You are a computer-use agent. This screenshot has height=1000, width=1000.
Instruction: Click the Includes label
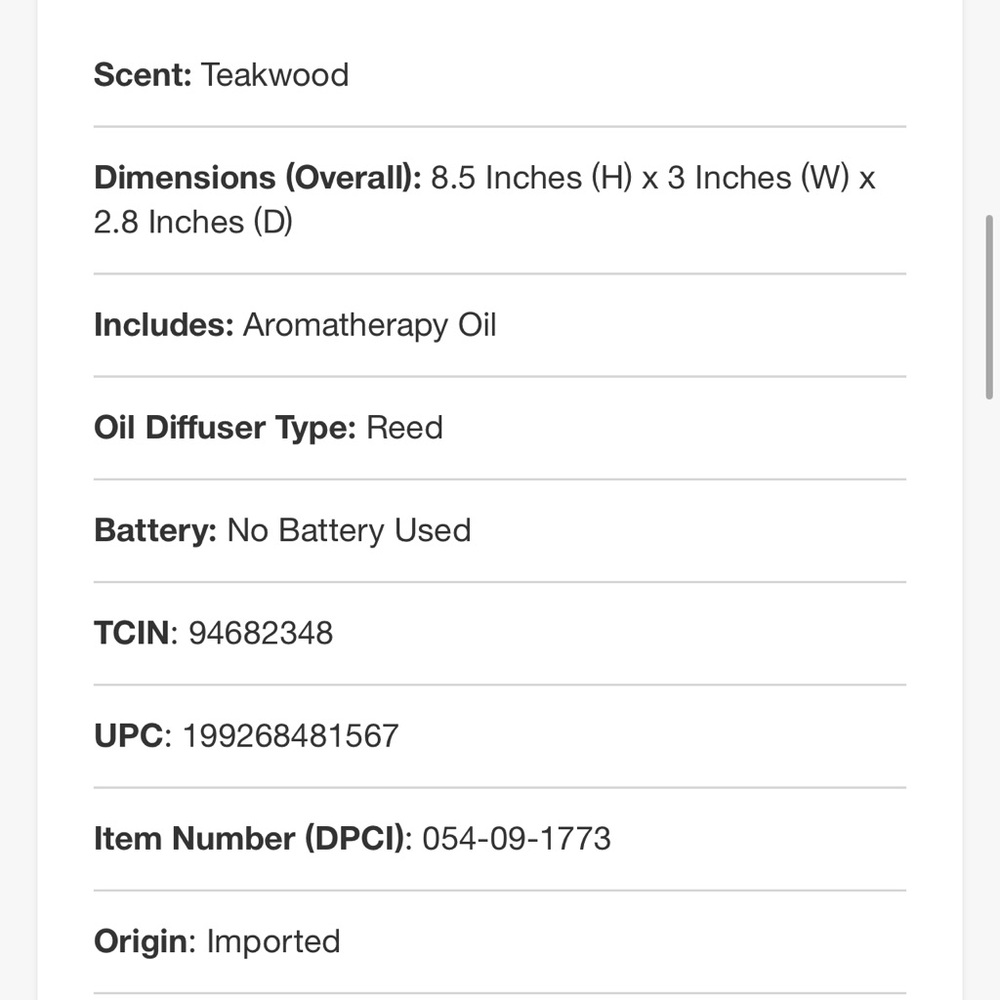click(164, 325)
